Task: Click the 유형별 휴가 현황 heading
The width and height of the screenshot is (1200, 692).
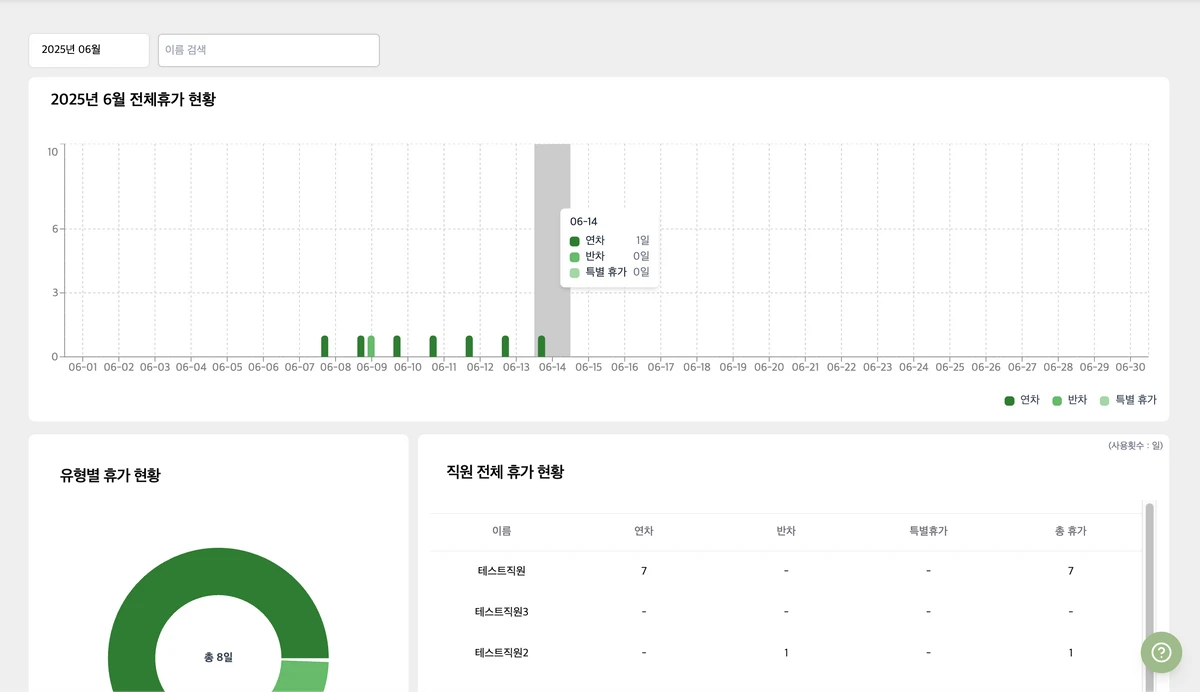Action: tap(110, 475)
